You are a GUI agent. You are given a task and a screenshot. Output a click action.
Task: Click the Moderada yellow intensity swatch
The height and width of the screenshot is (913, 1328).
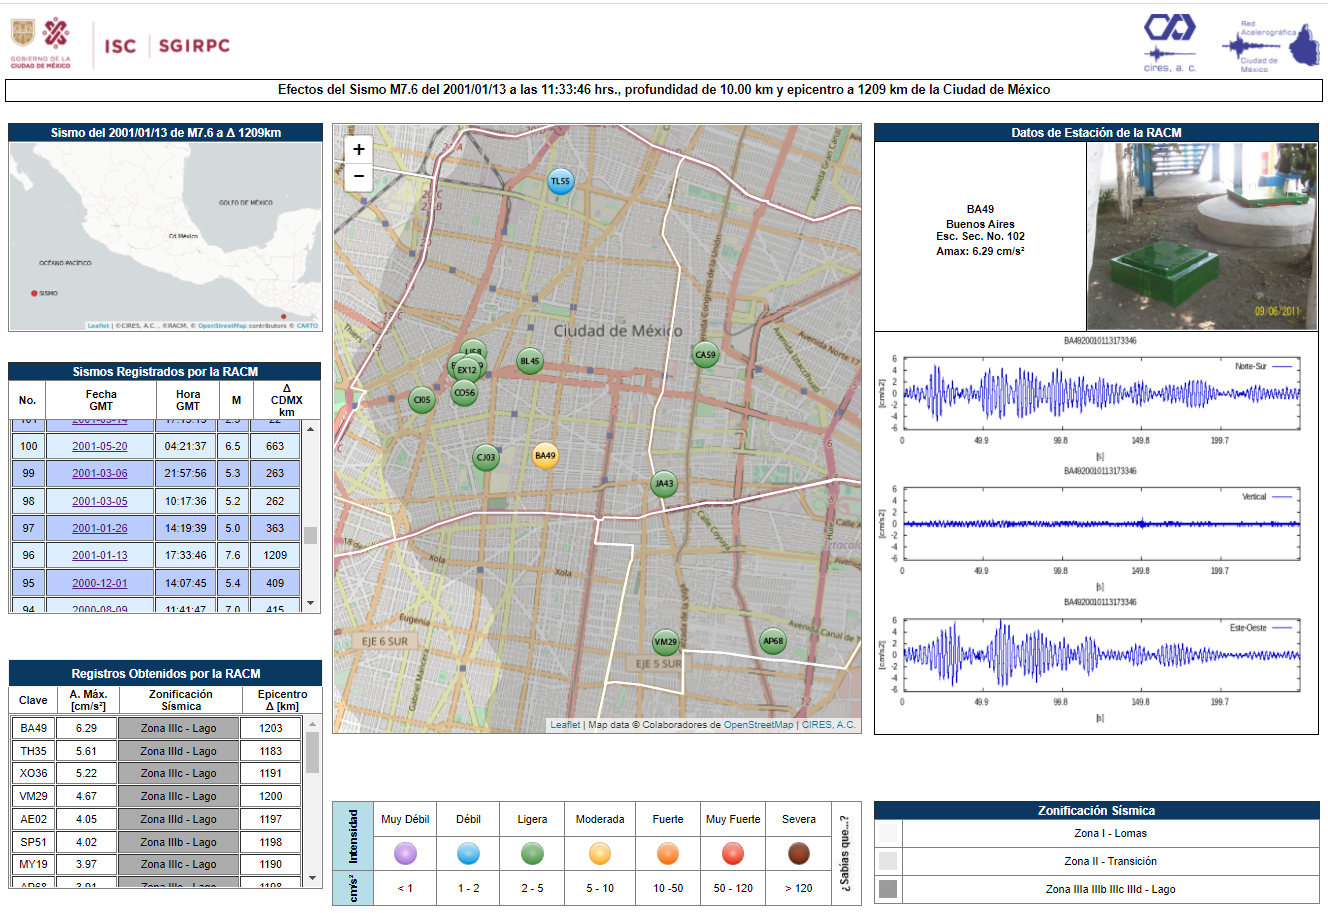point(600,853)
